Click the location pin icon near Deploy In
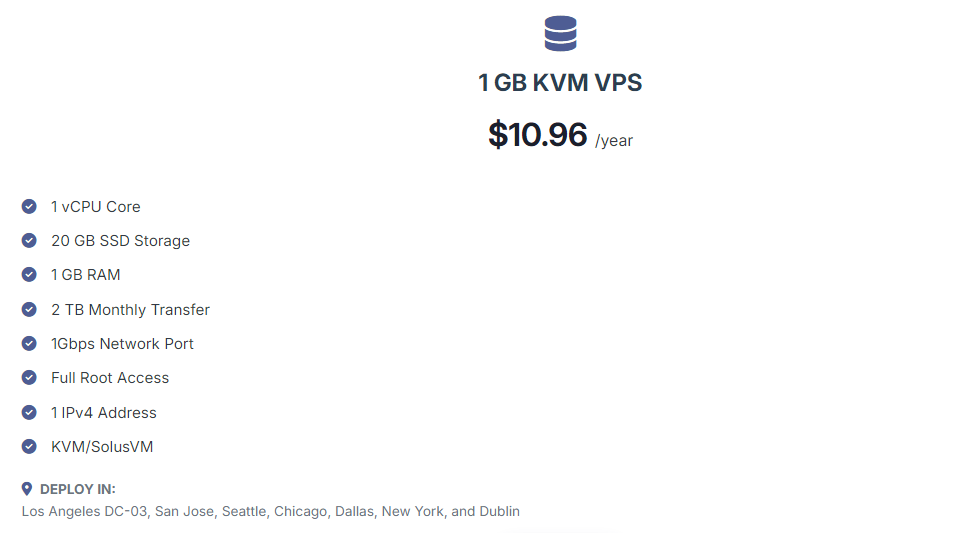966x533 pixels. 26,489
